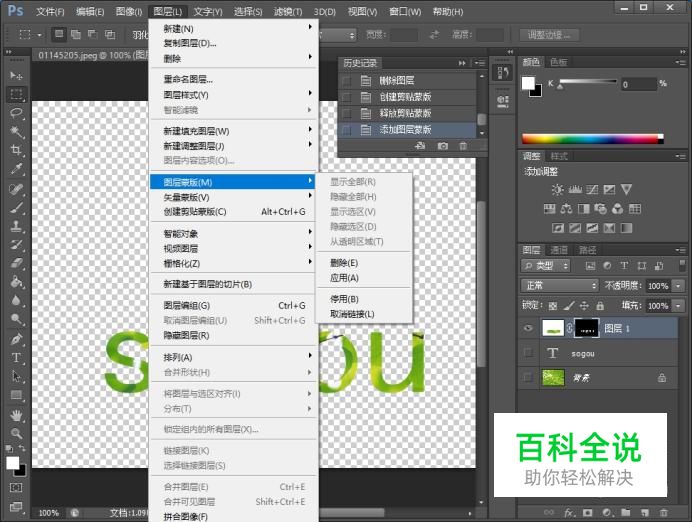Select the Move tool
The image size is (692, 522).
[16, 75]
